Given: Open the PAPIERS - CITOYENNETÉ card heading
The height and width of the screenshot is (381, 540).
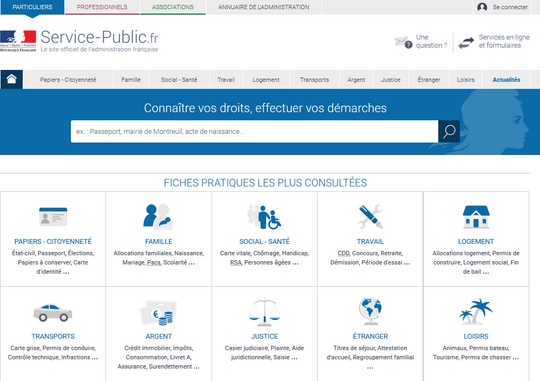Looking at the screenshot, I should click(53, 241).
